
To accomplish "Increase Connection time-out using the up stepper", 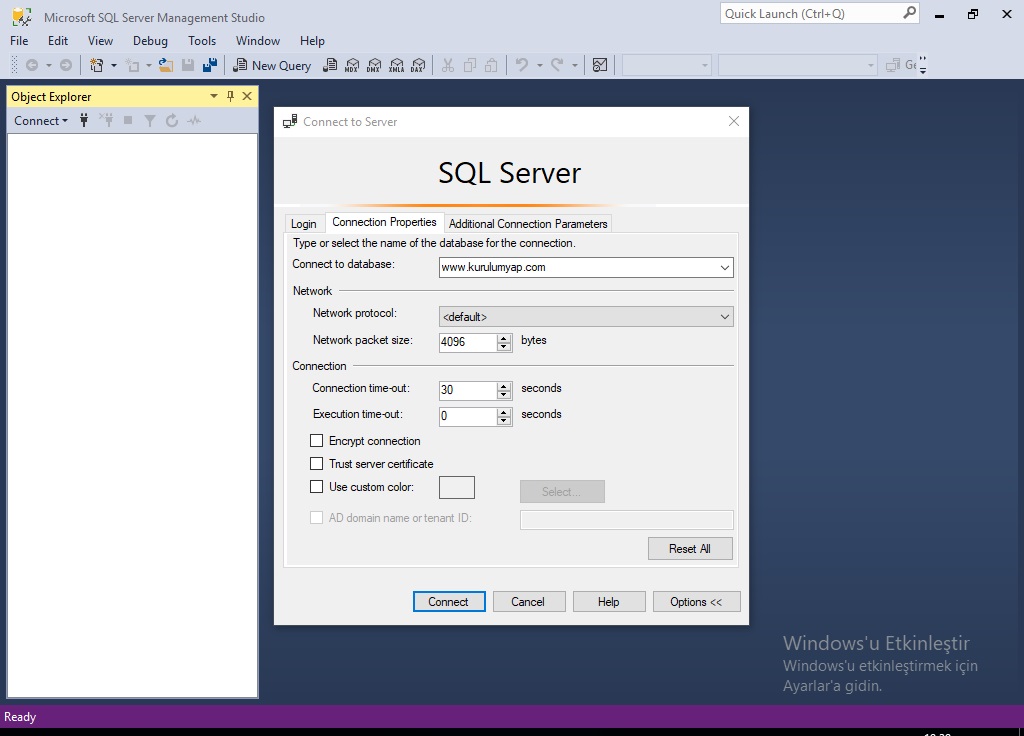I will (504, 384).
